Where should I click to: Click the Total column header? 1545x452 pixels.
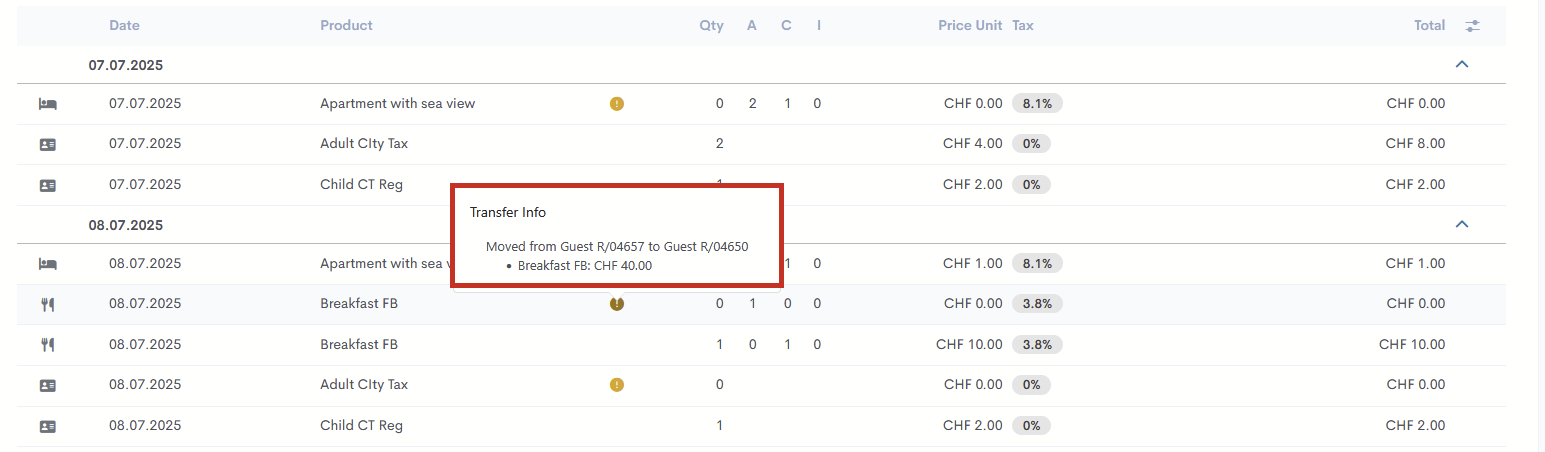coord(1429,26)
